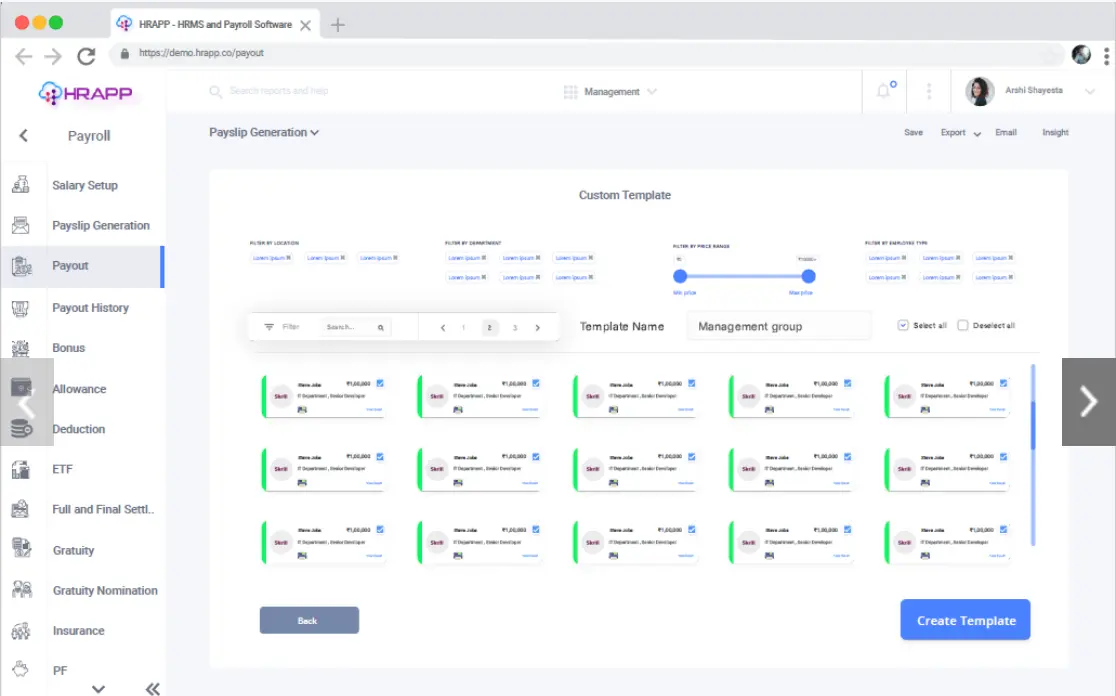The image size is (1116, 696).
Task: Click the Template Name input field
Action: [779, 326]
